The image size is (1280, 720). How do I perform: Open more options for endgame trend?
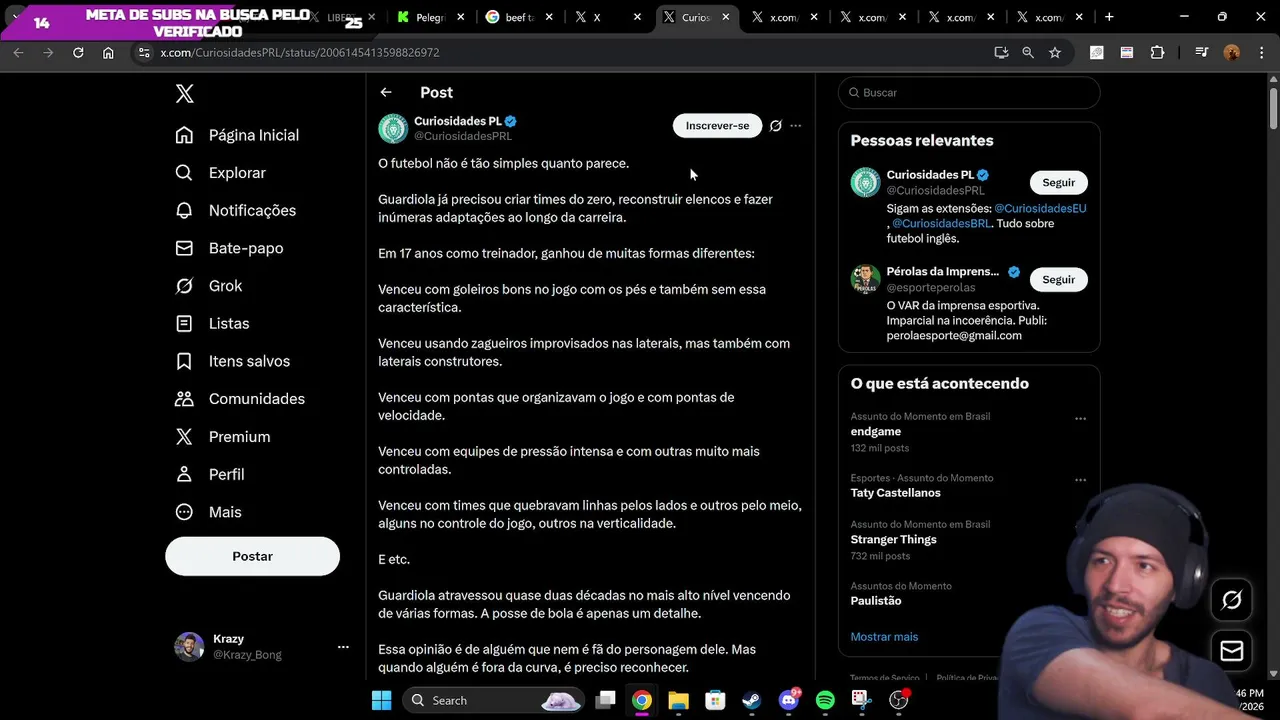tap(1080, 419)
